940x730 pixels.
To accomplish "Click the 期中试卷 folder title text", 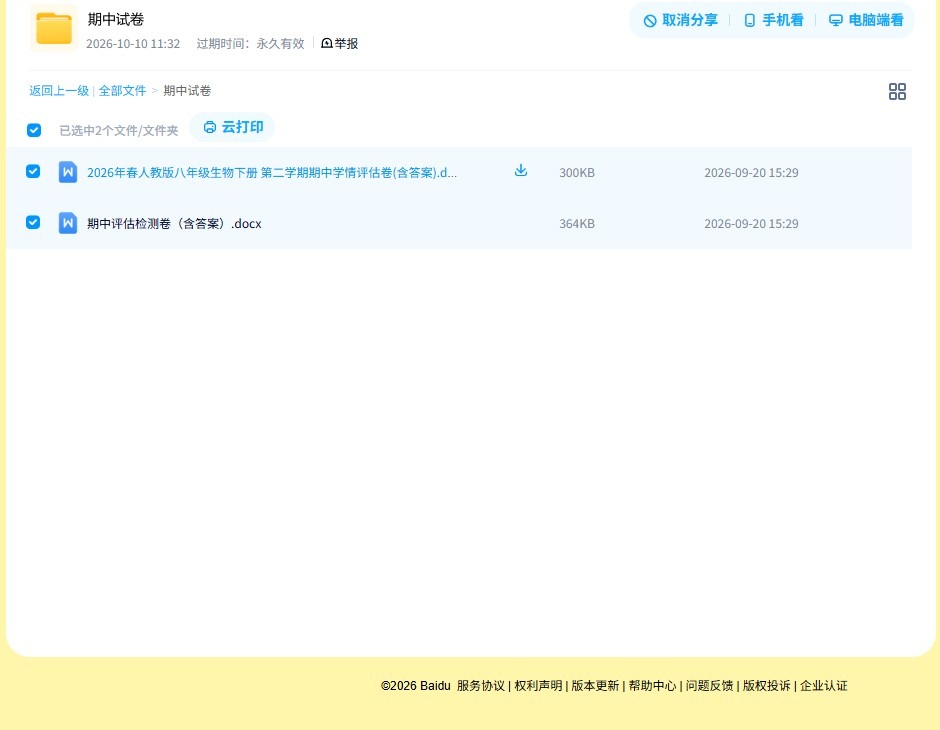I will (x=116, y=19).
